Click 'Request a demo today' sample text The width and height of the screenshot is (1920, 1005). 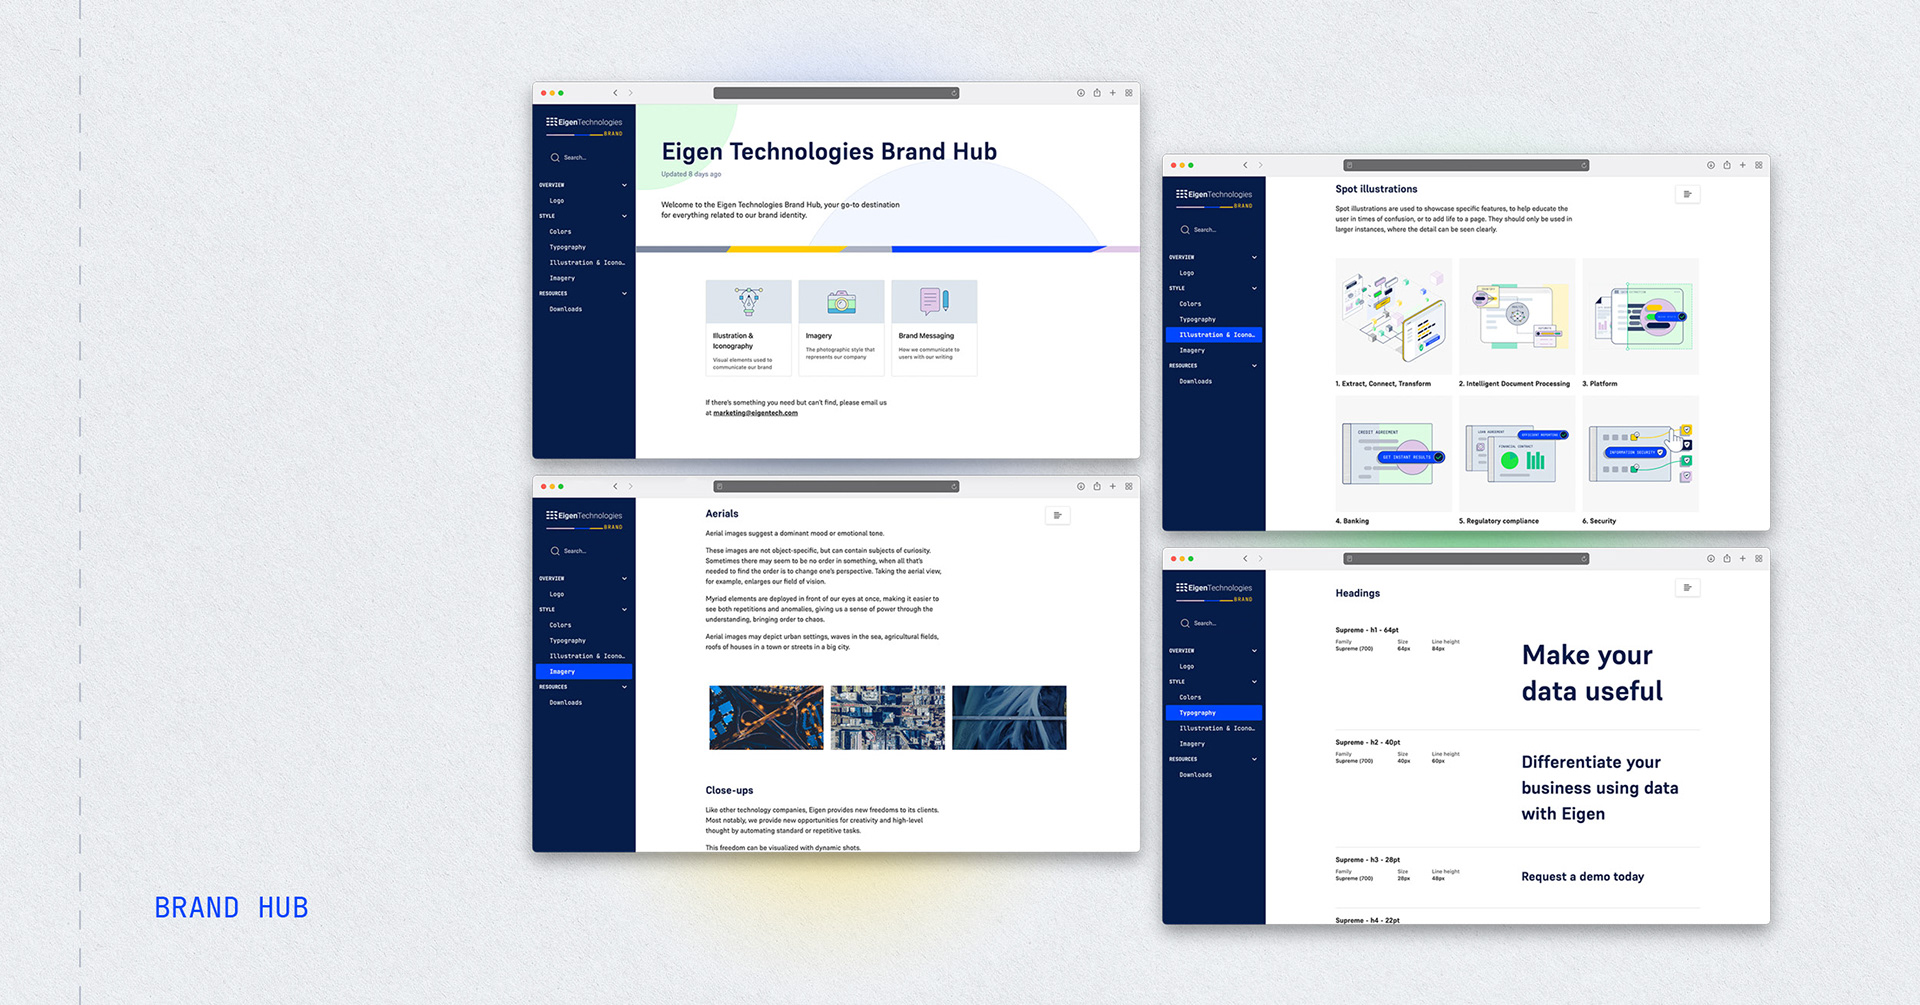tap(1582, 877)
